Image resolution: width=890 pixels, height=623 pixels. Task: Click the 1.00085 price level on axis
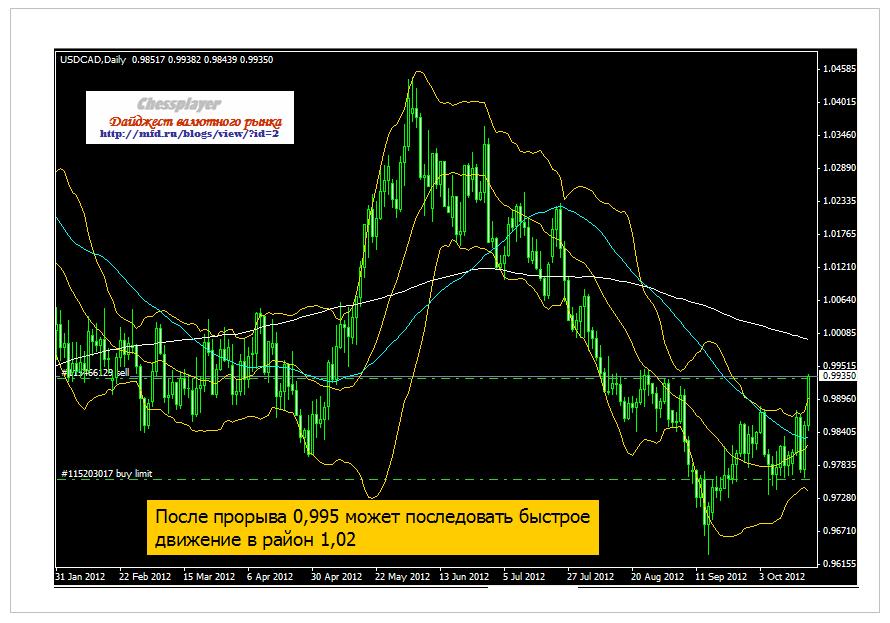coord(837,333)
